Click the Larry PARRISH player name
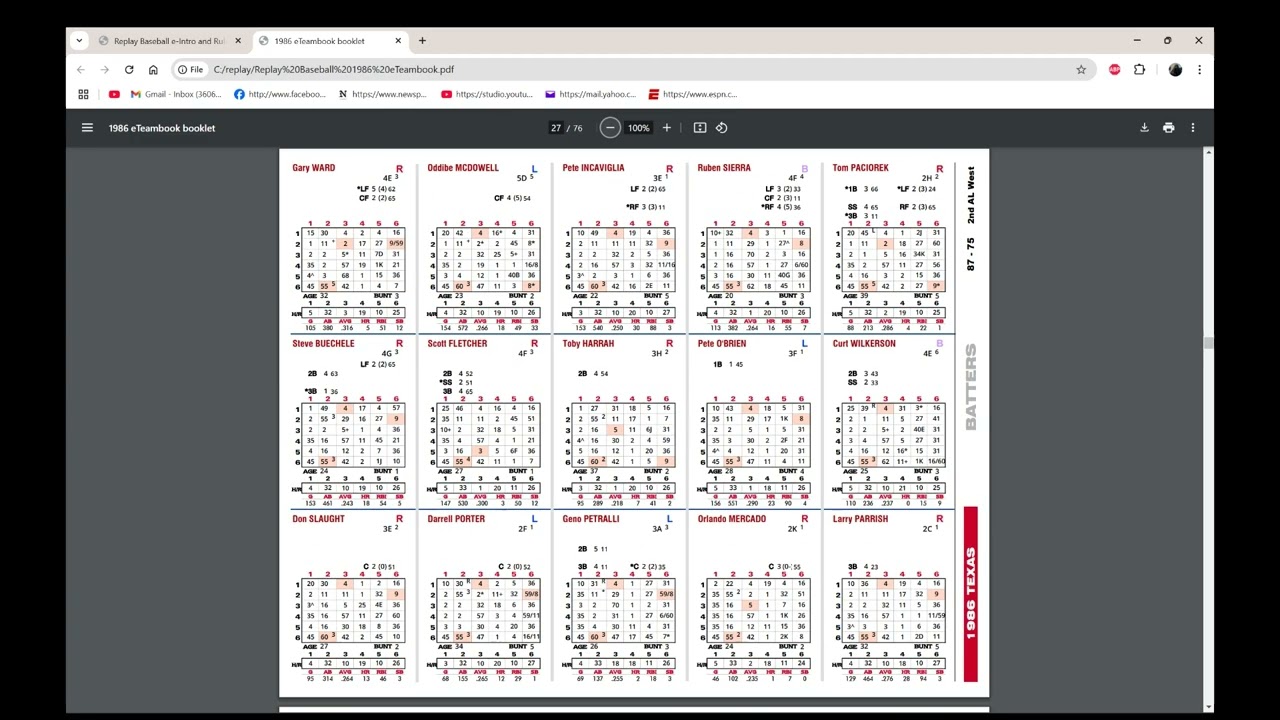Screen dimensions: 1280x720 pos(860,519)
